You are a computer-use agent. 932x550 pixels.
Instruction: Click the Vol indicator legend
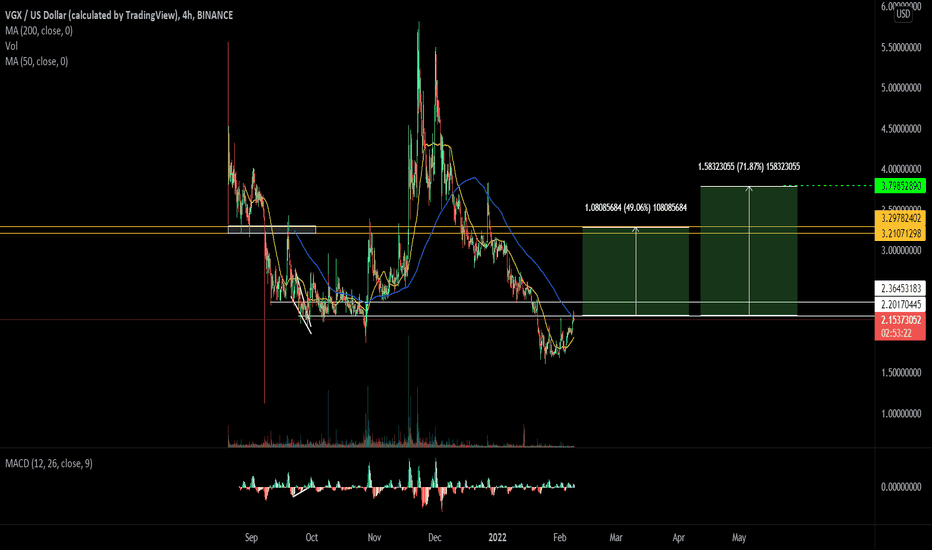click(x=11, y=46)
